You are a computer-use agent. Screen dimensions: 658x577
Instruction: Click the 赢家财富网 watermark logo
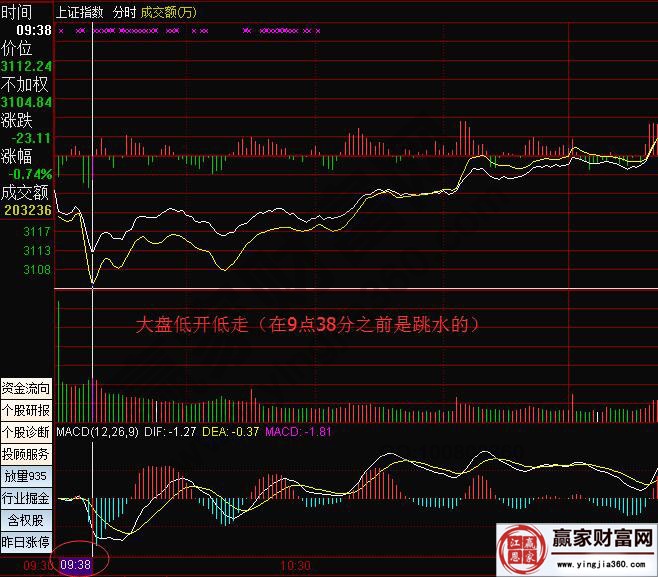(599, 541)
